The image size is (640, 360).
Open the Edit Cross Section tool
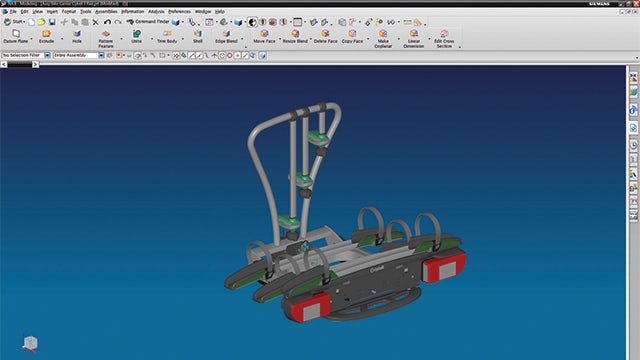(444, 39)
